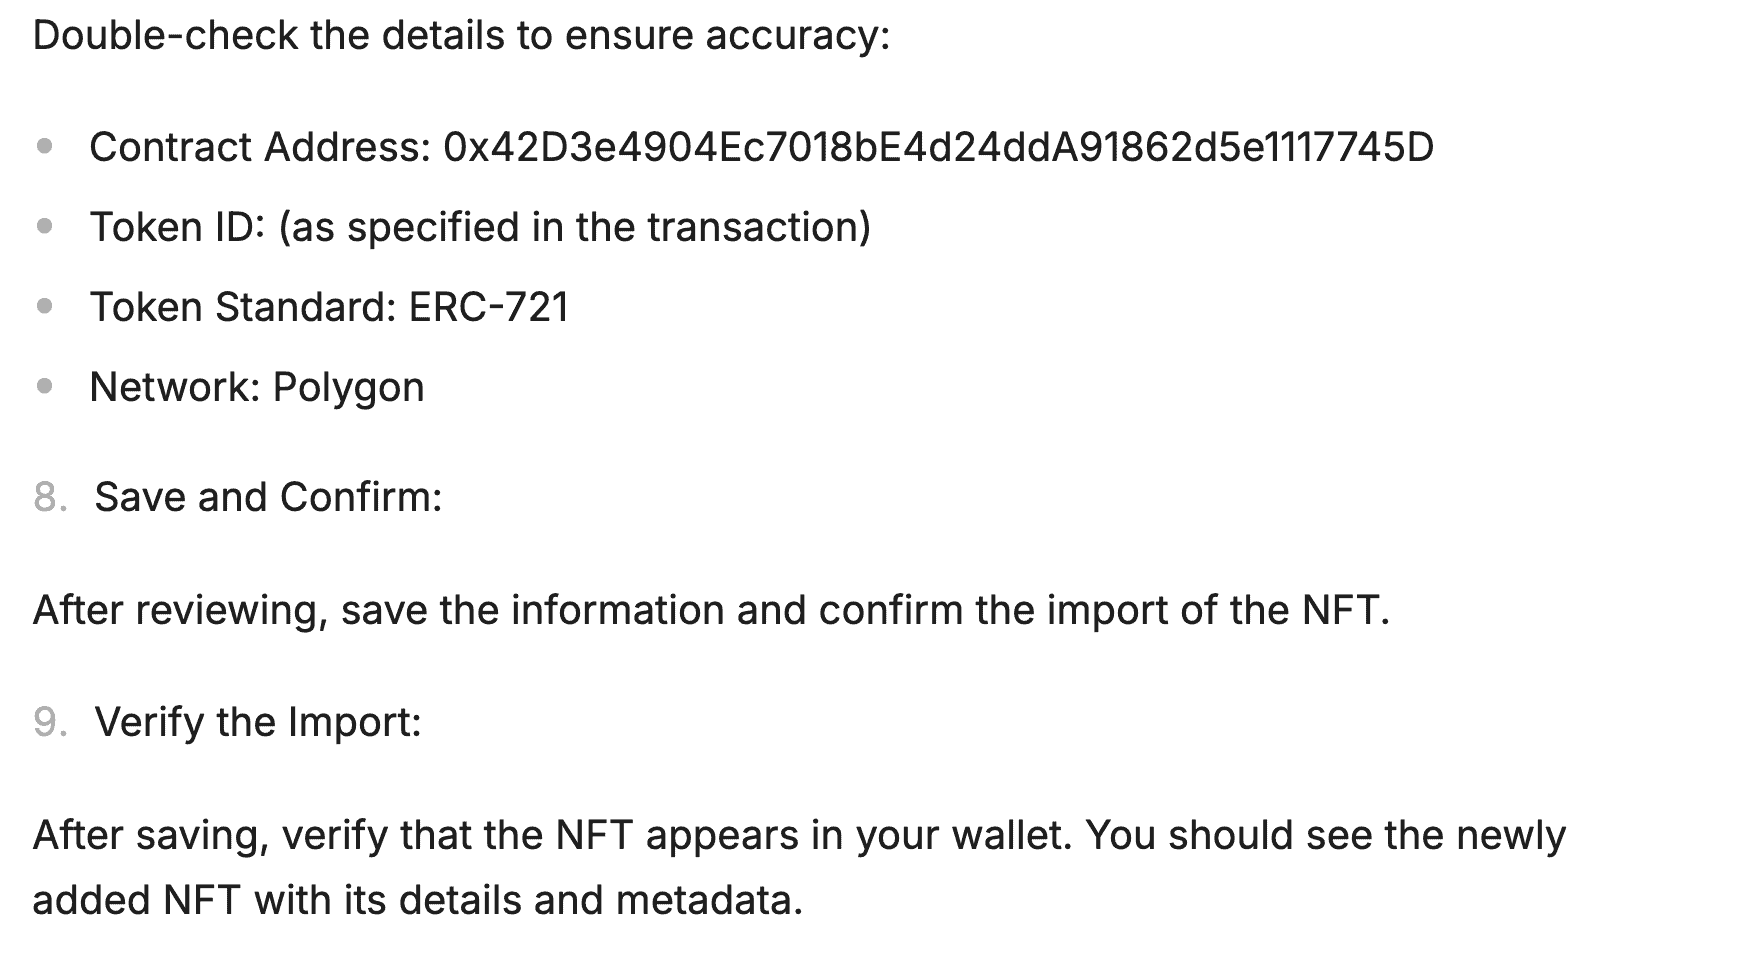The width and height of the screenshot is (1756, 976).
Task: Click the bullet beside Contract Address
Action: tap(44, 147)
